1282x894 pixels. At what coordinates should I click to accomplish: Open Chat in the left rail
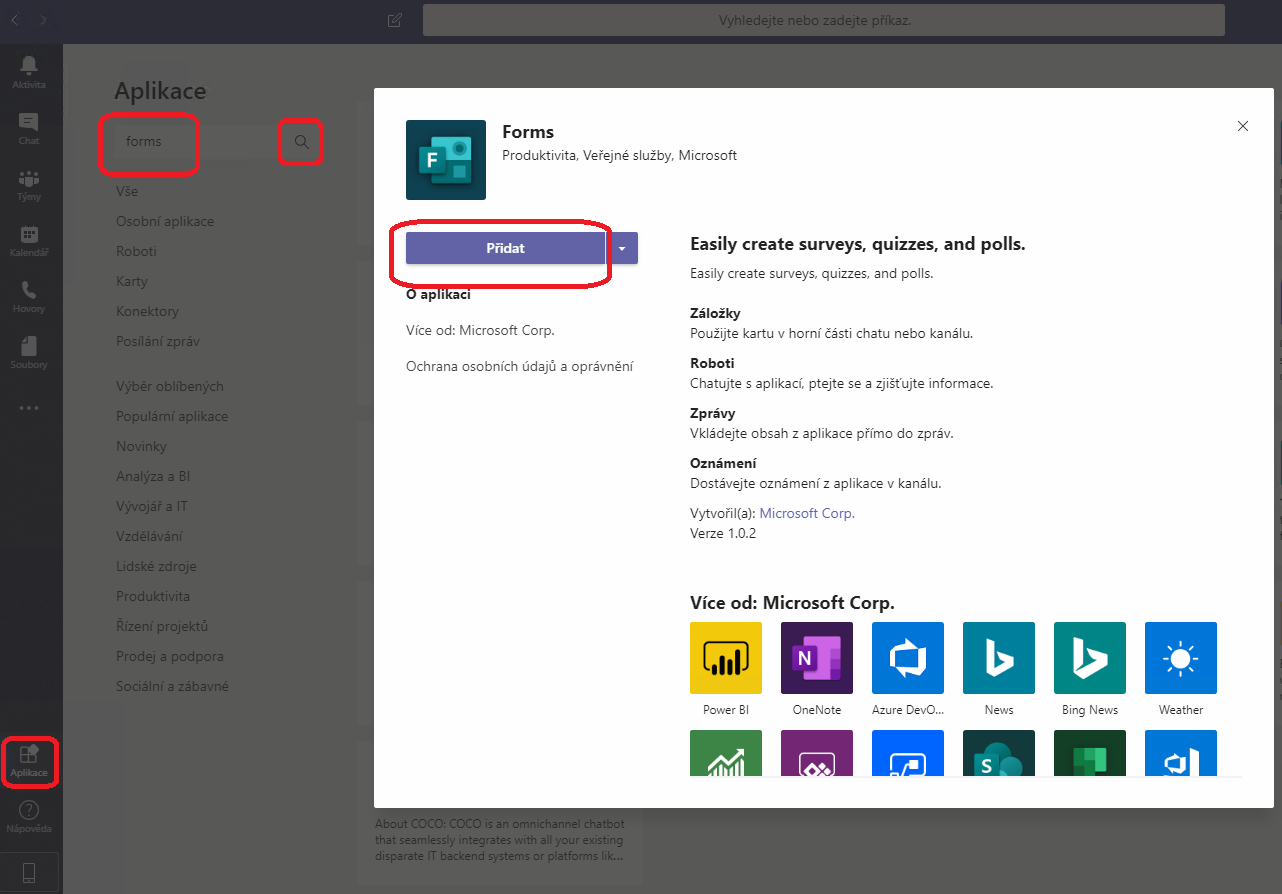29,128
